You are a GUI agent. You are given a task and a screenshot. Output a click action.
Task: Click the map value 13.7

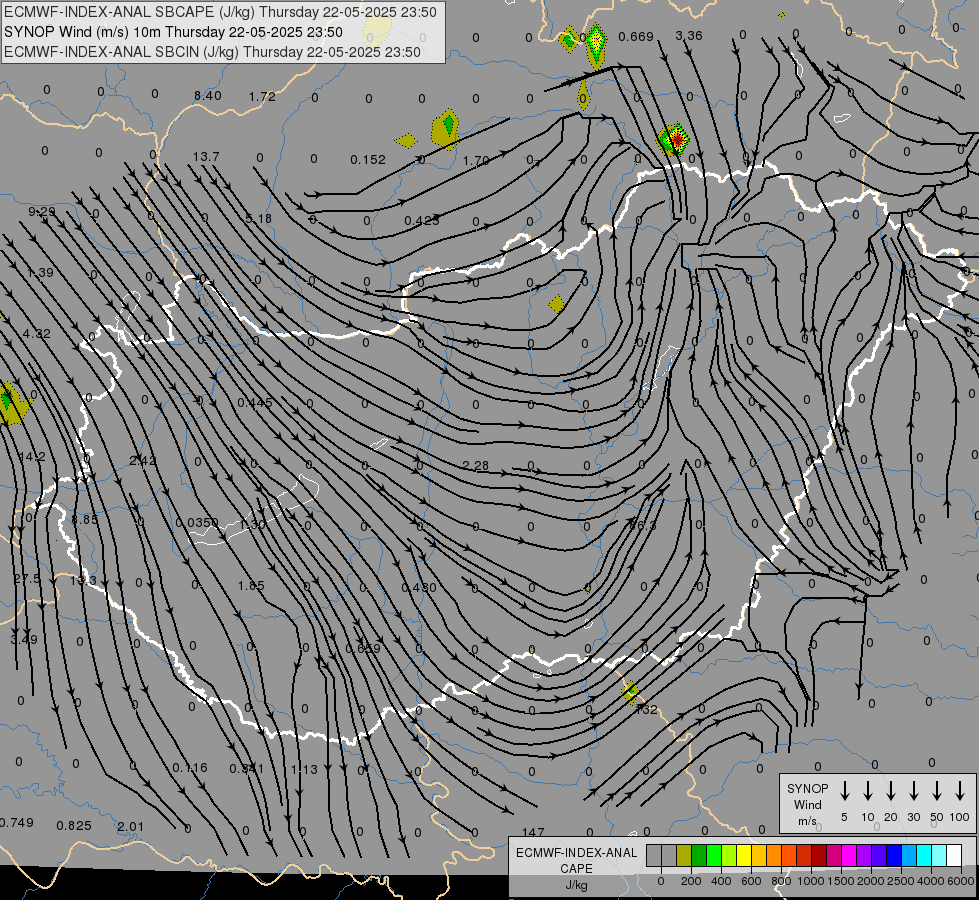(206, 157)
